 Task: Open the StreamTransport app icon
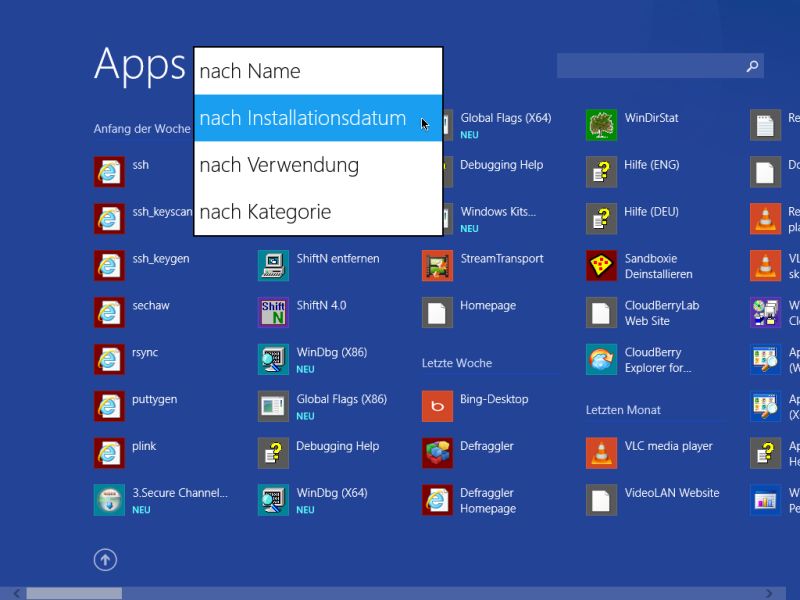tap(437, 265)
